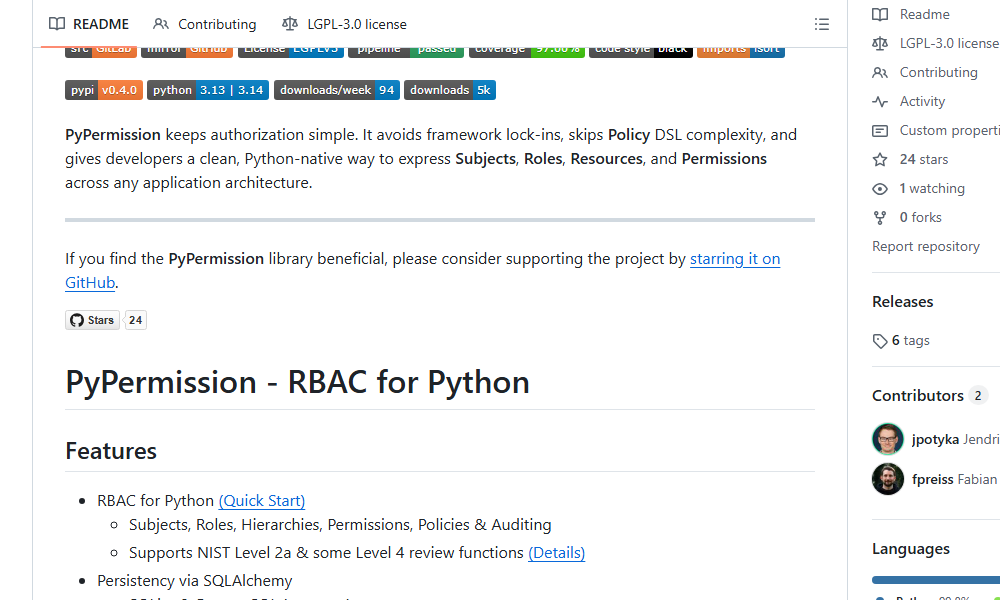Open the (Quick Start) link

point(261,501)
